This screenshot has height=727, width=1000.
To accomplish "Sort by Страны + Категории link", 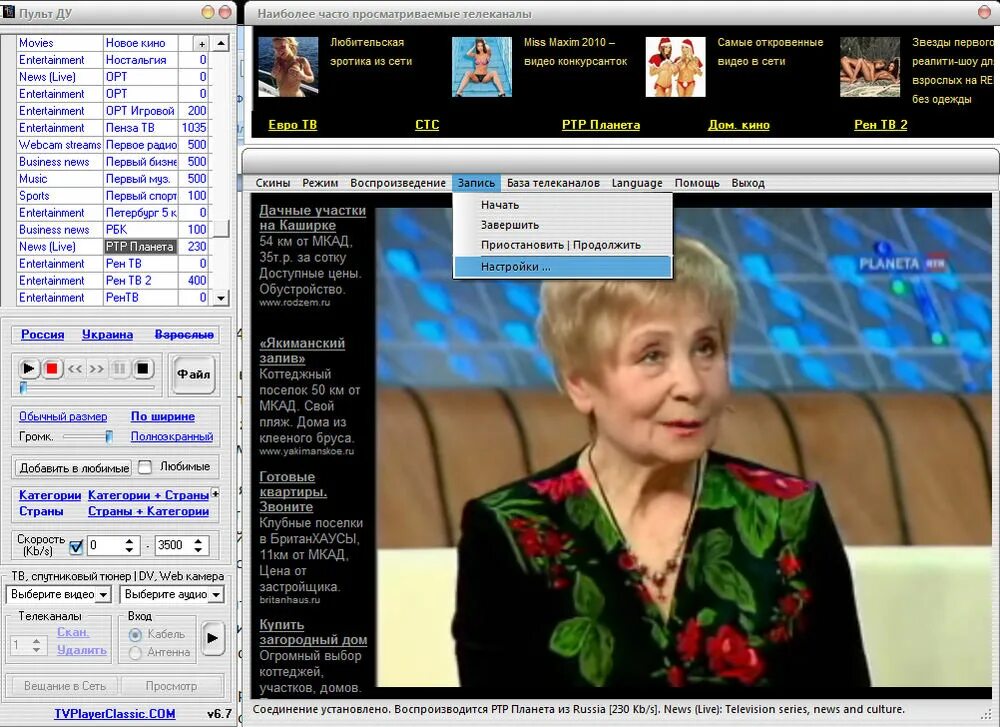I will 148,511.
